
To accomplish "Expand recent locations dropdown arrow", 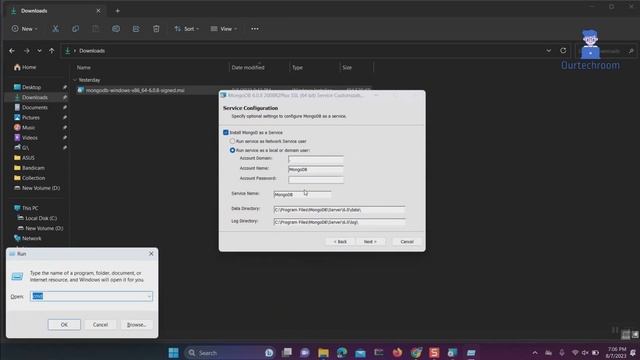I will [39, 51].
